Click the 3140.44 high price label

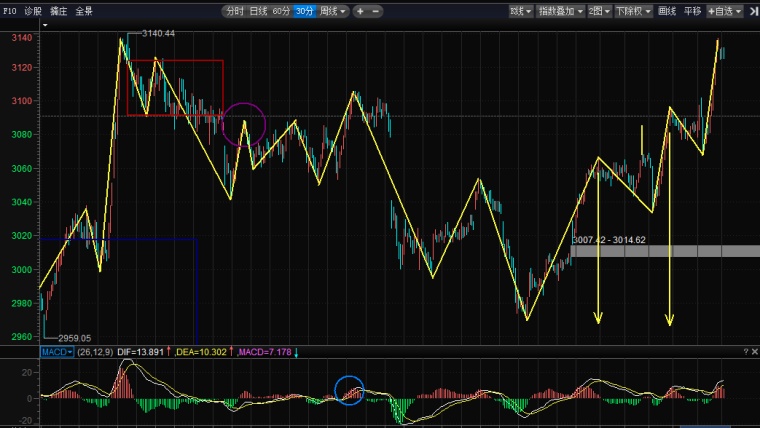point(158,33)
